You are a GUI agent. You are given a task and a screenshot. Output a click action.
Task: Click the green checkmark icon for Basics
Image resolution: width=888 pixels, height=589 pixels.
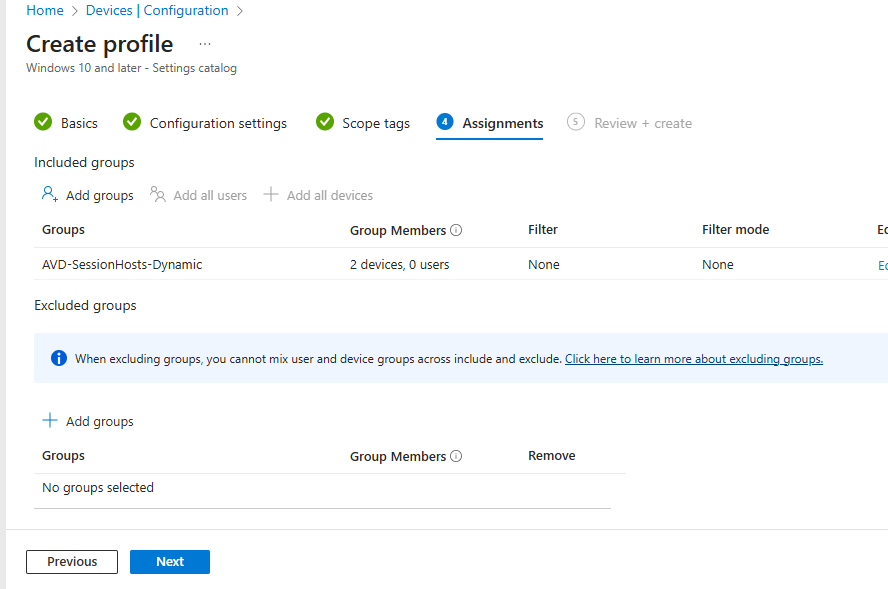43,122
